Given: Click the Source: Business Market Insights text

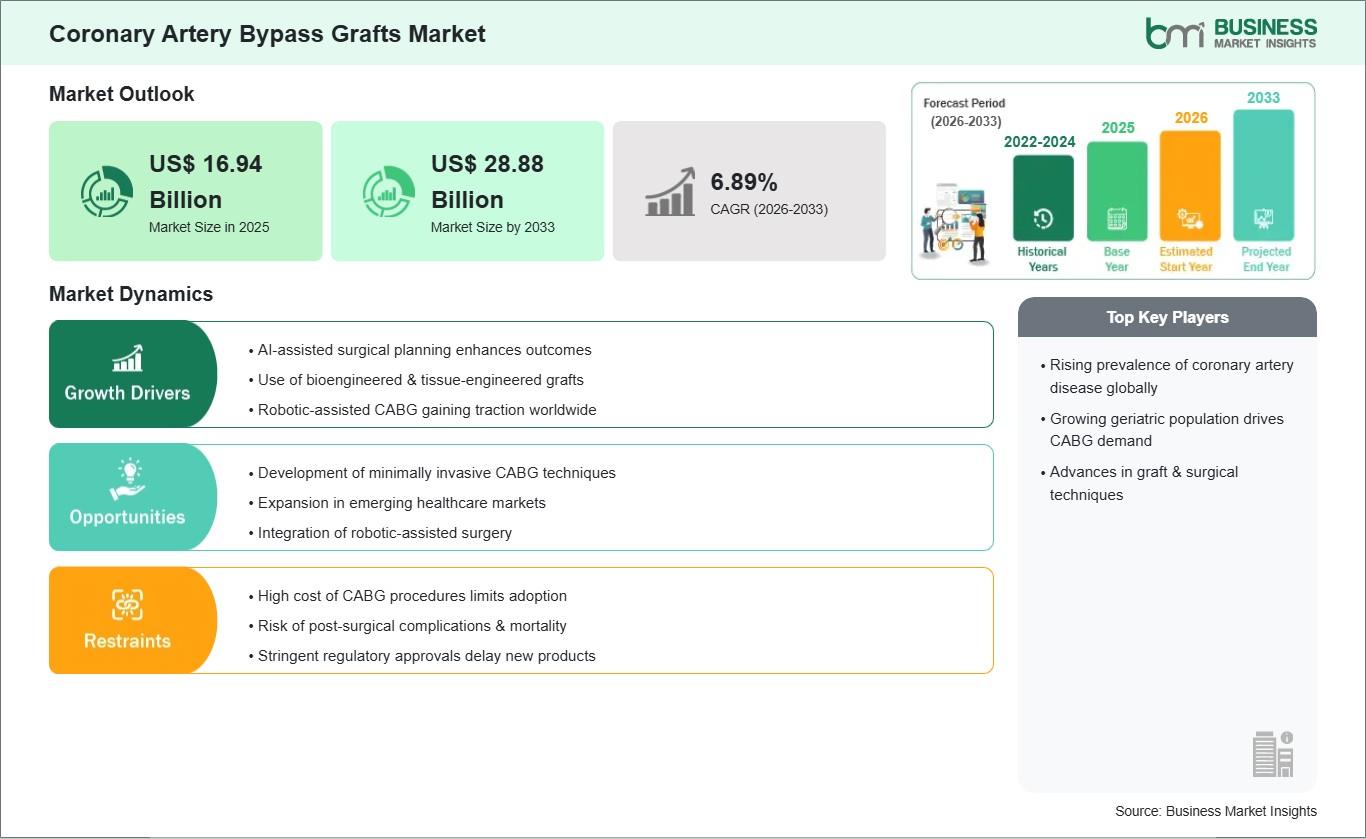Looking at the screenshot, I should click(1215, 811).
